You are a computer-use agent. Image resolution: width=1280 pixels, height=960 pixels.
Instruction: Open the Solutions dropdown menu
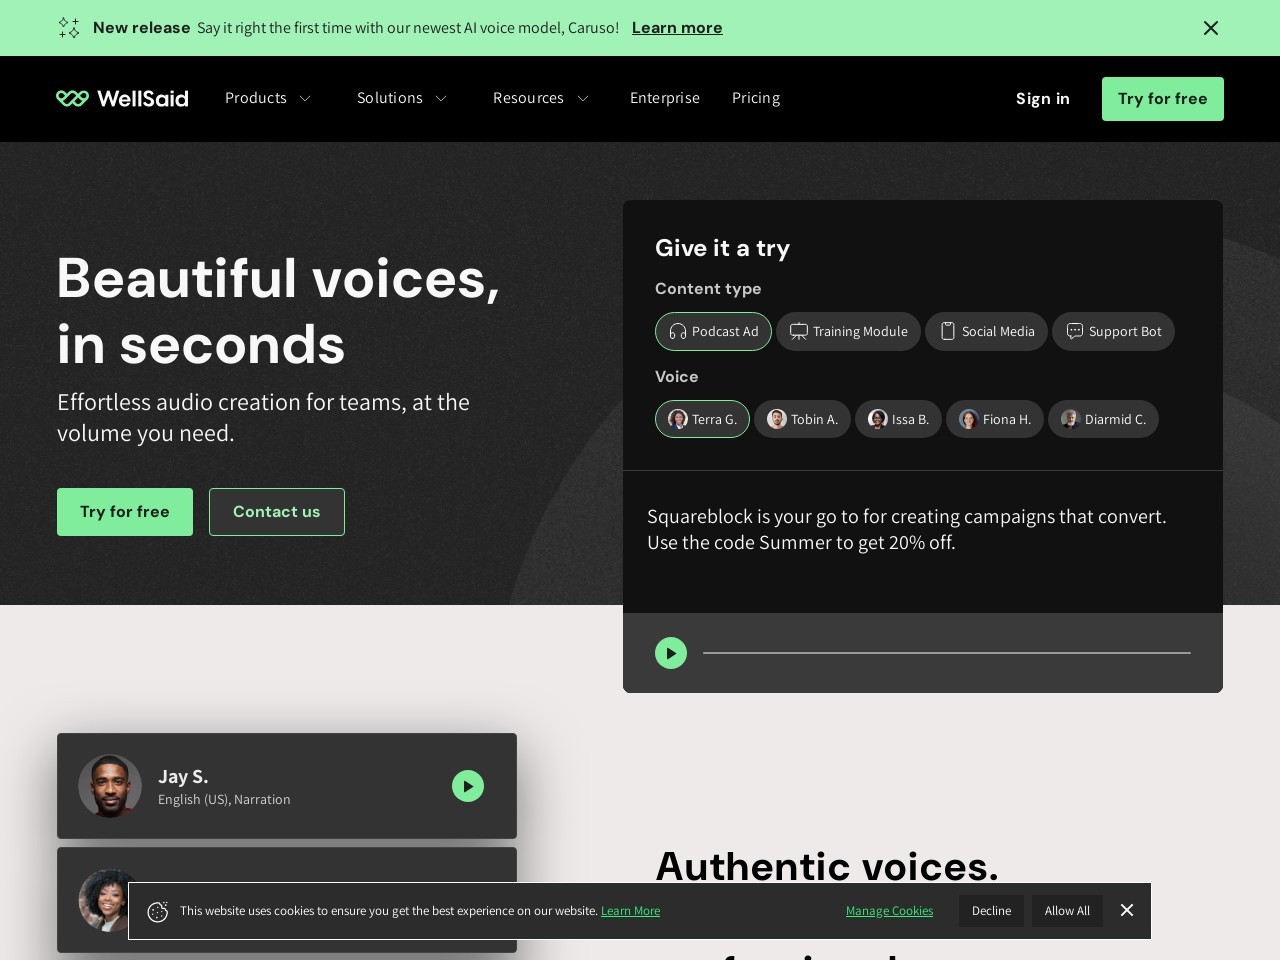402,98
